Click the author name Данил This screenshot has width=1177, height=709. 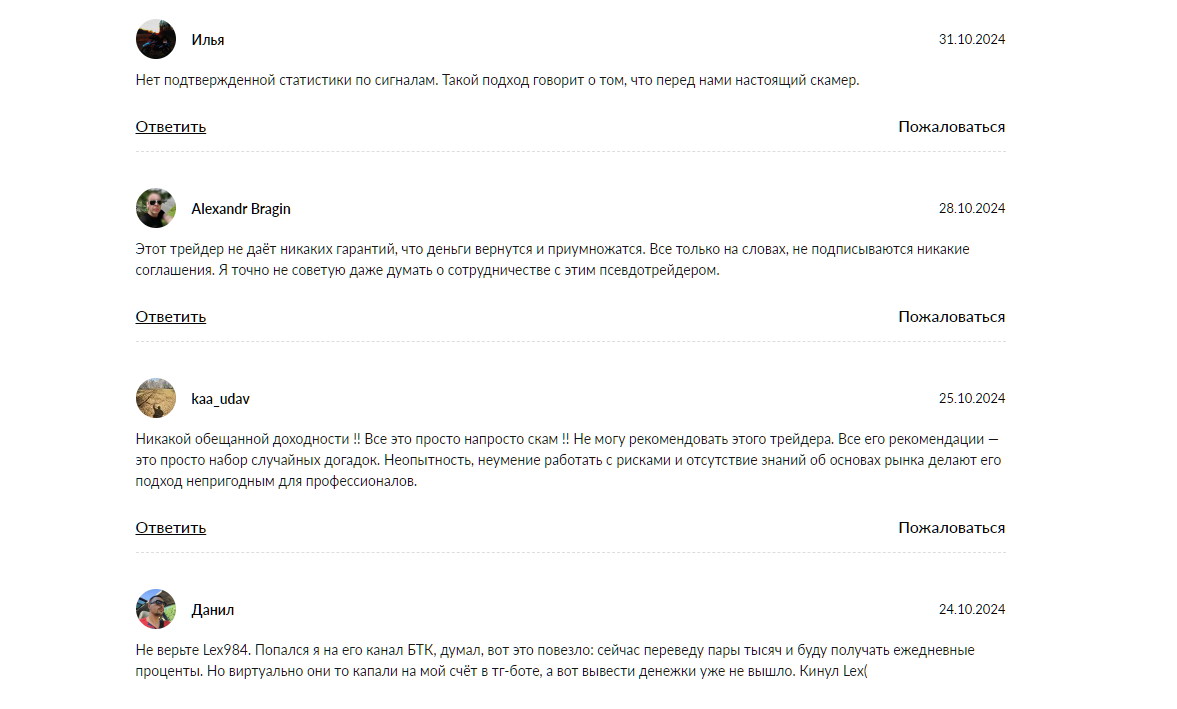pos(212,609)
